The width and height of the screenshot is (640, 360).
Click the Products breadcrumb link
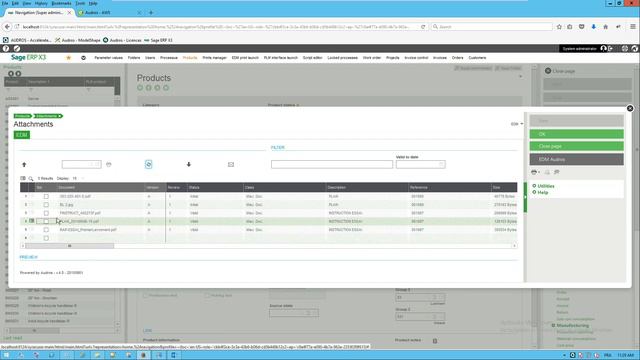22,116
